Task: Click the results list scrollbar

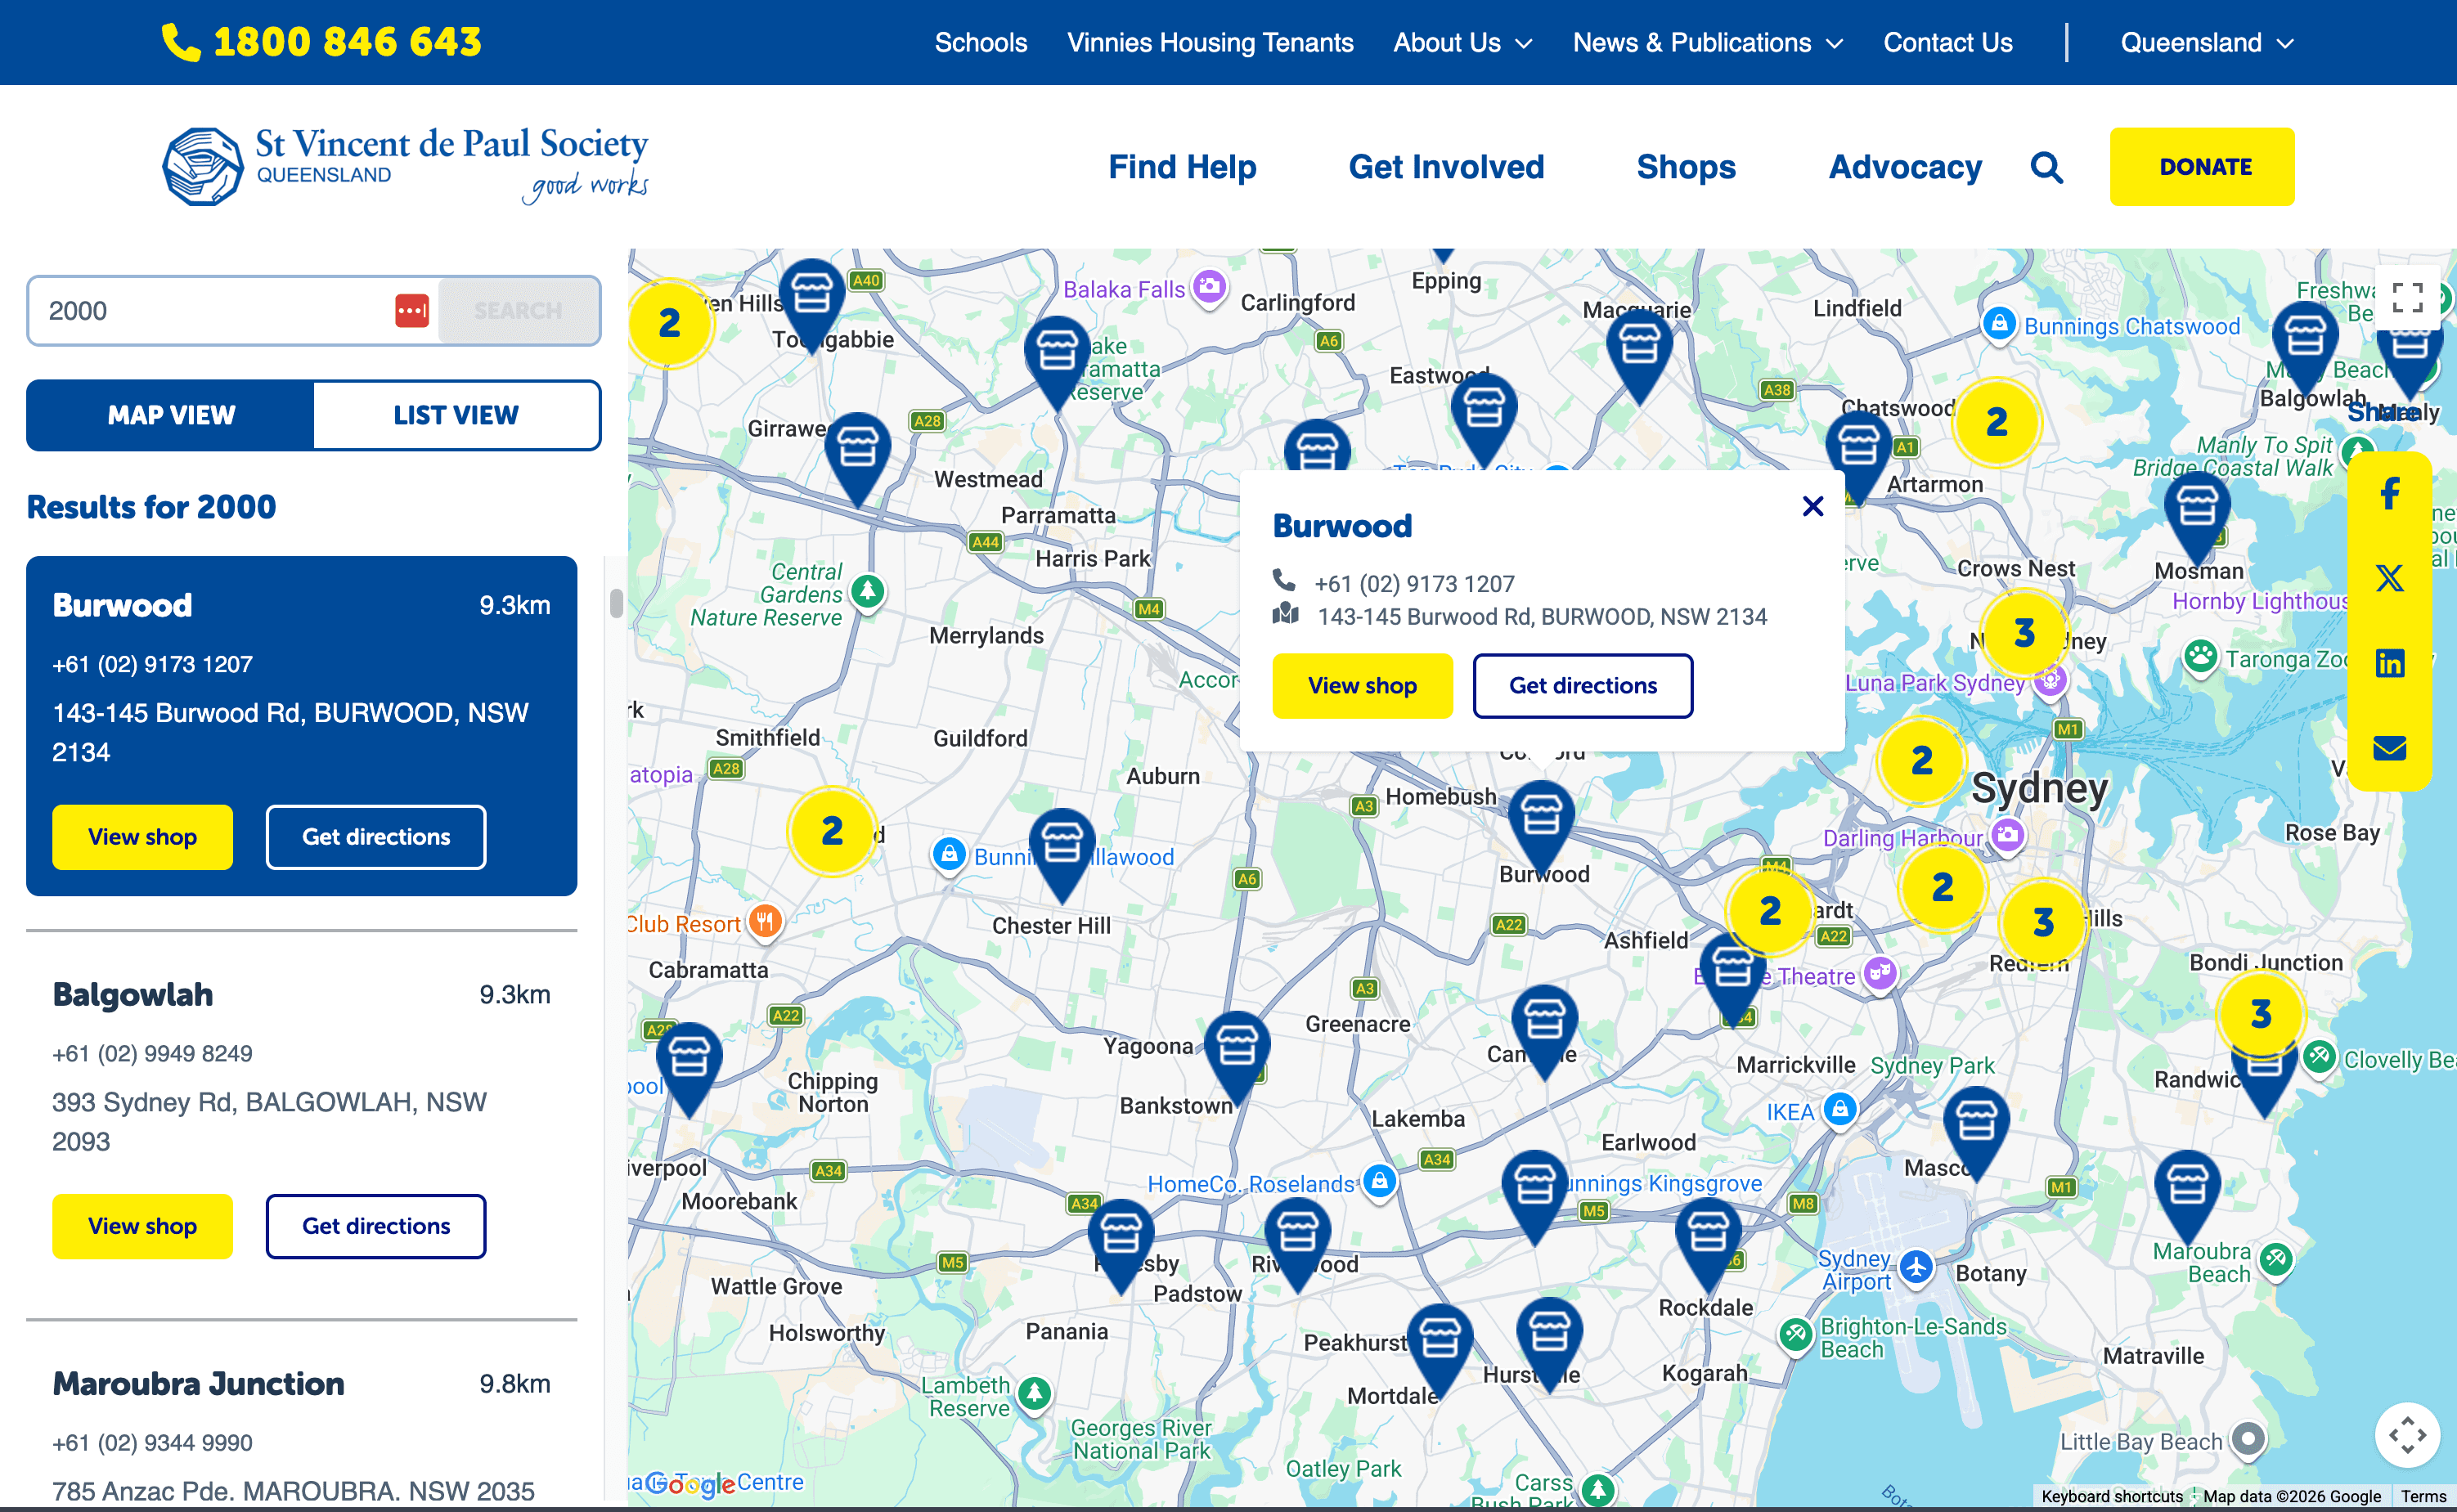Action: [x=616, y=604]
